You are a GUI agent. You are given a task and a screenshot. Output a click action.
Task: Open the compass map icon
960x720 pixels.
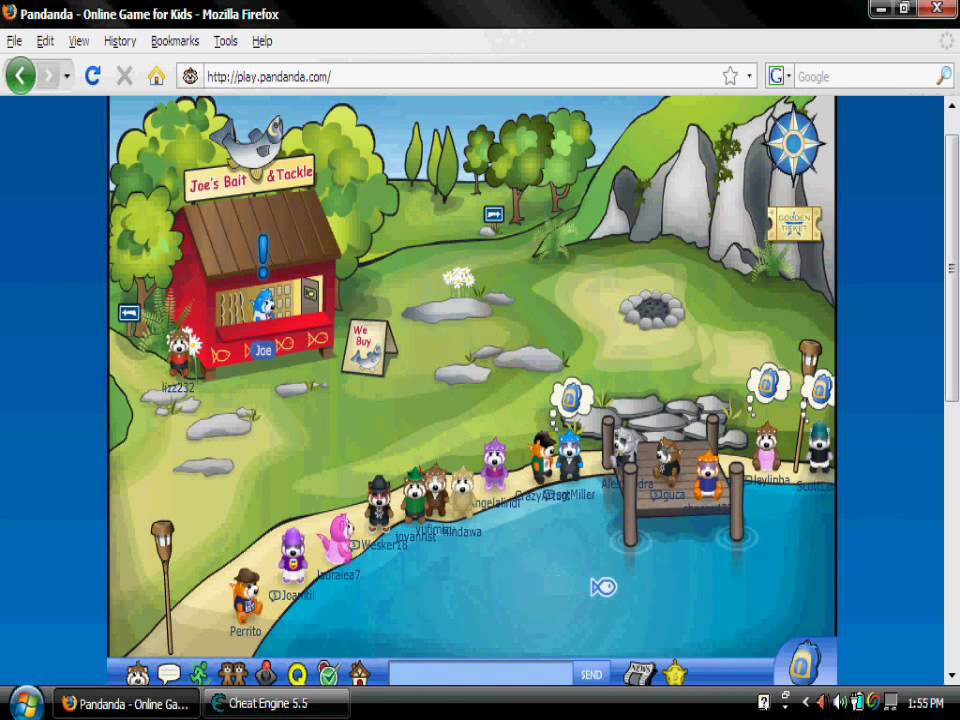click(793, 144)
